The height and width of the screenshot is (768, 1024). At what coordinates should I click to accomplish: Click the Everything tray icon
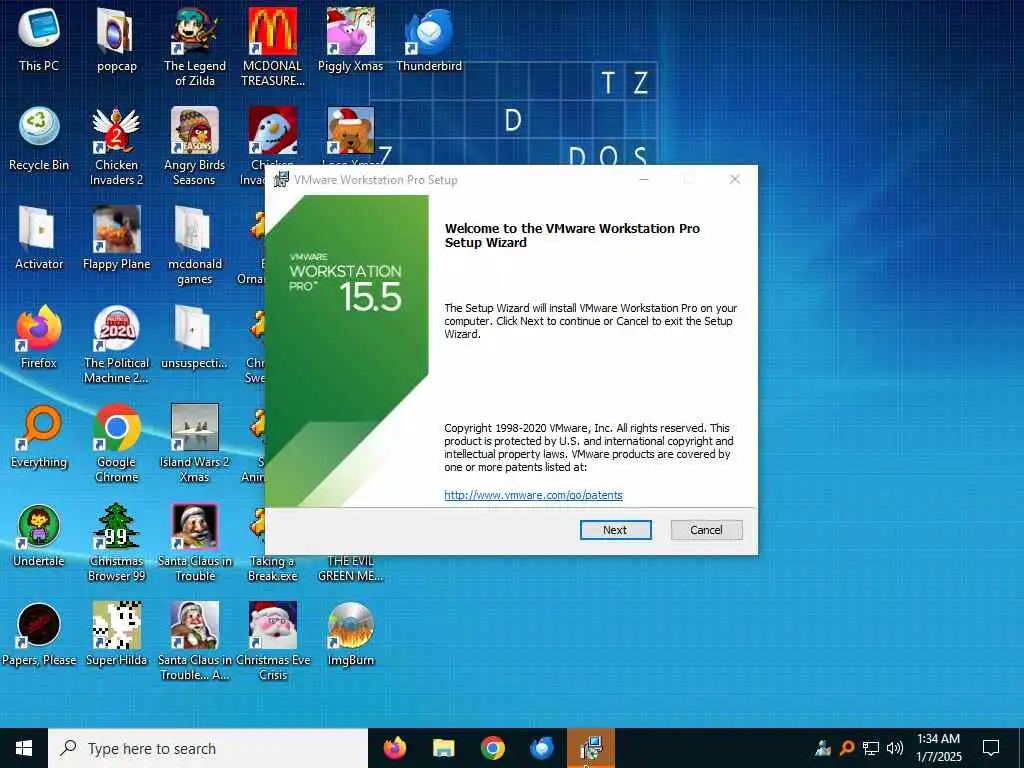click(847, 748)
